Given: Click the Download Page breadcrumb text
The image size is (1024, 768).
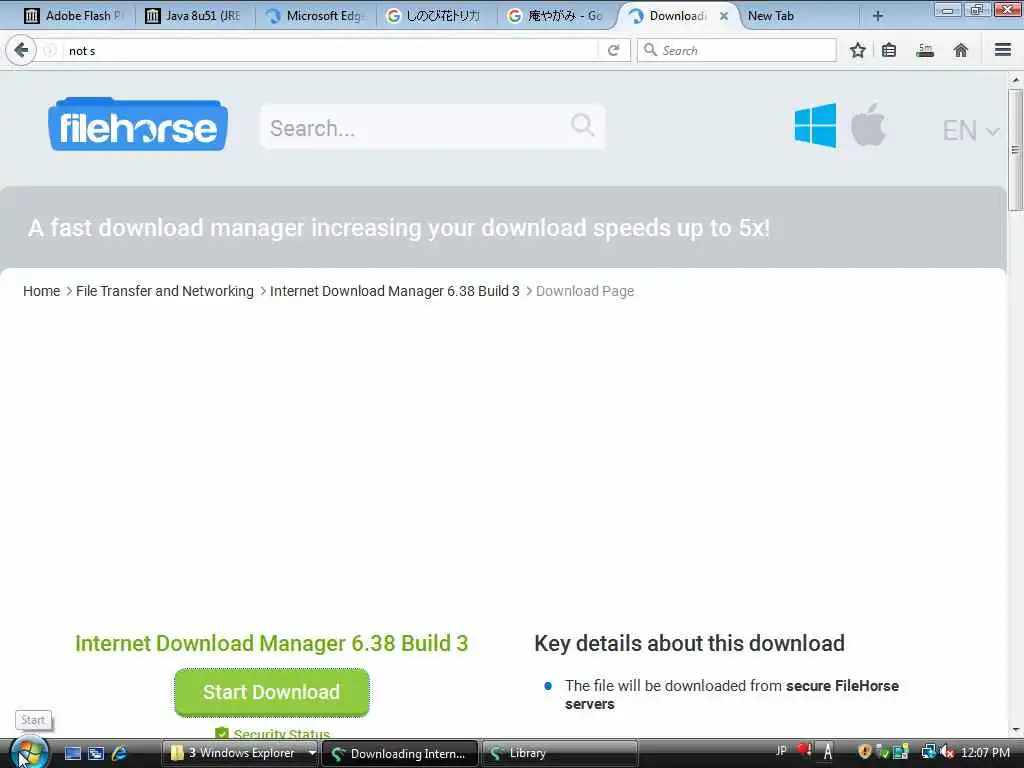Looking at the screenshot, I should point(584,291).
